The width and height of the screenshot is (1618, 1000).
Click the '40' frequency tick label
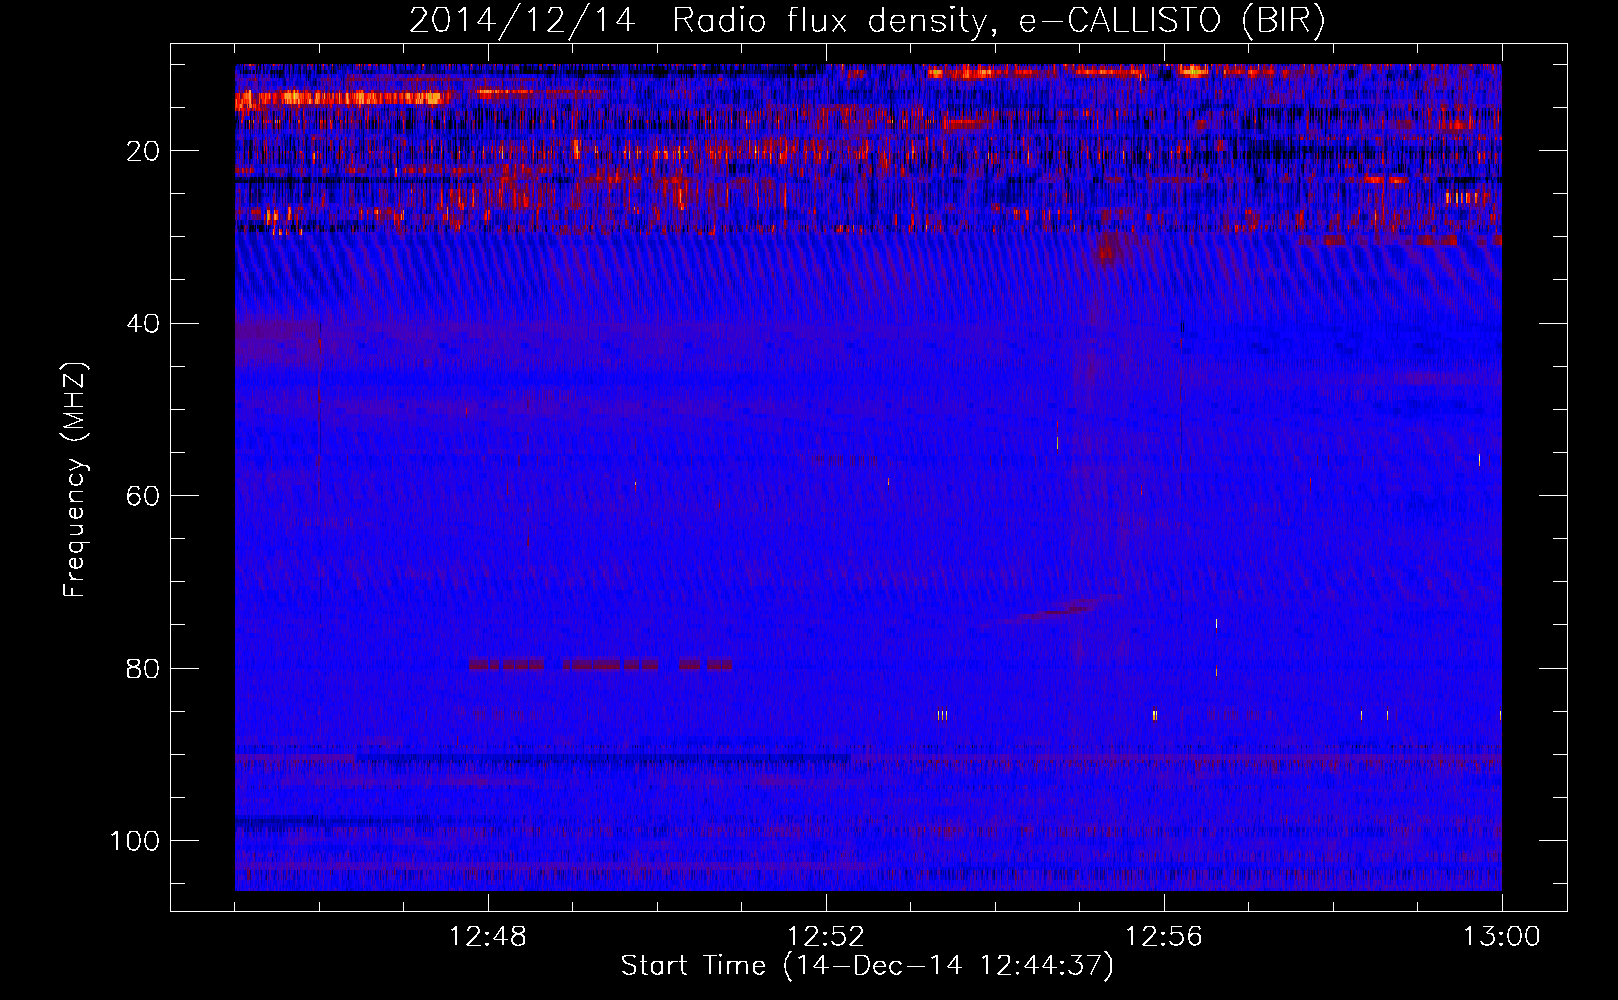(x=144, y=324)
